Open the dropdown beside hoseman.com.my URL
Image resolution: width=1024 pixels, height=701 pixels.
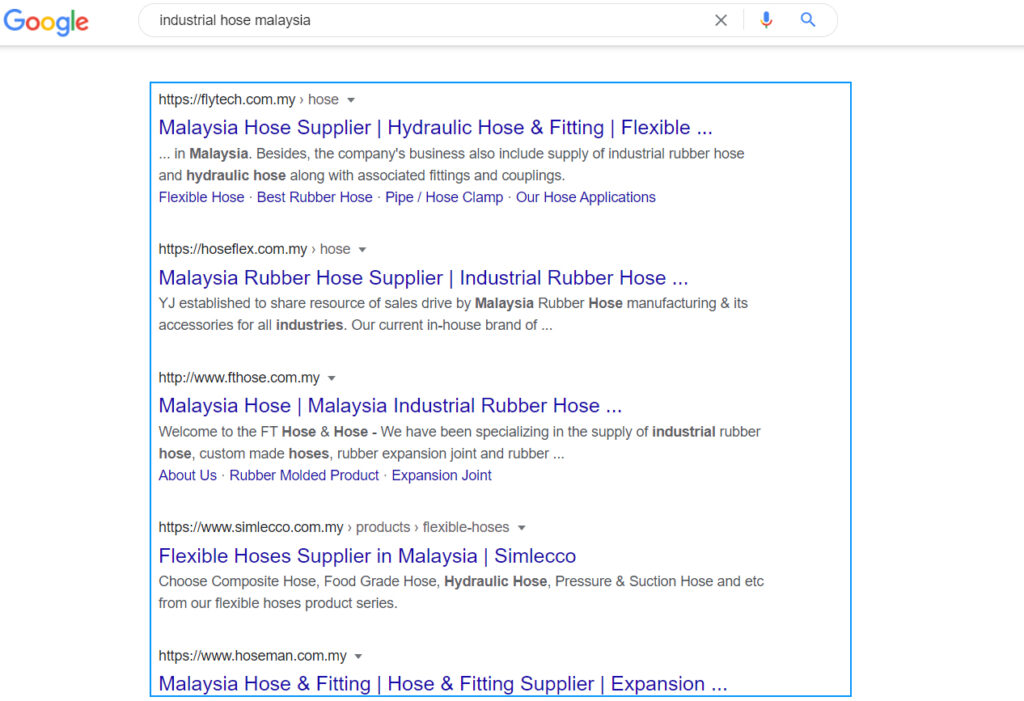point(357,656)
